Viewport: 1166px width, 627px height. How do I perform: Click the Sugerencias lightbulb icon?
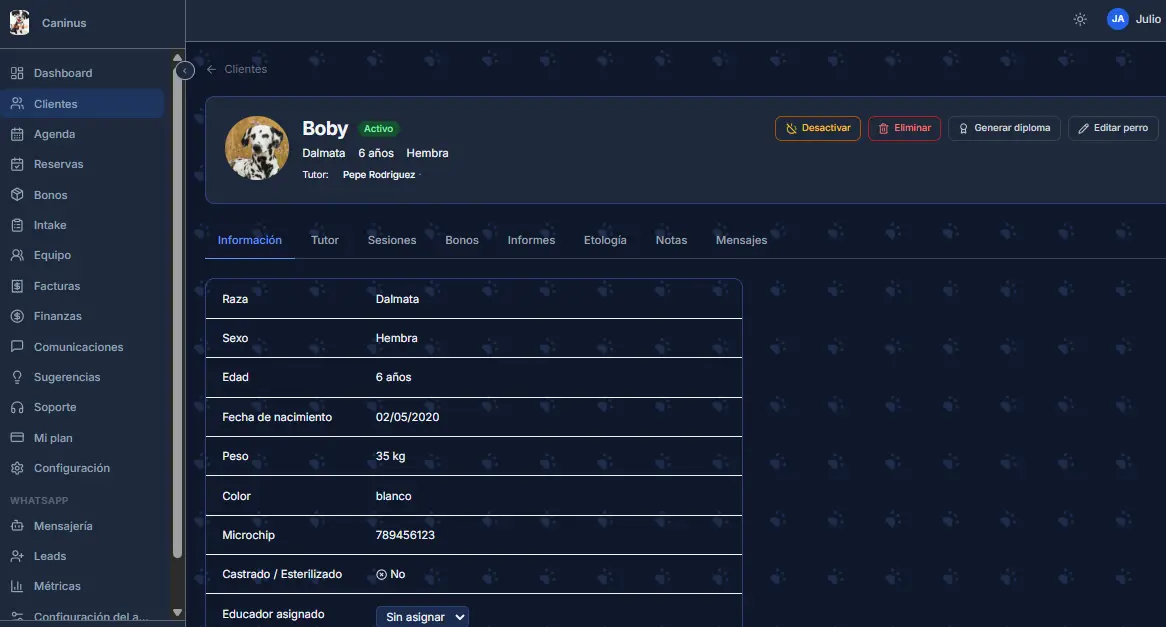(x=17, y=377)
